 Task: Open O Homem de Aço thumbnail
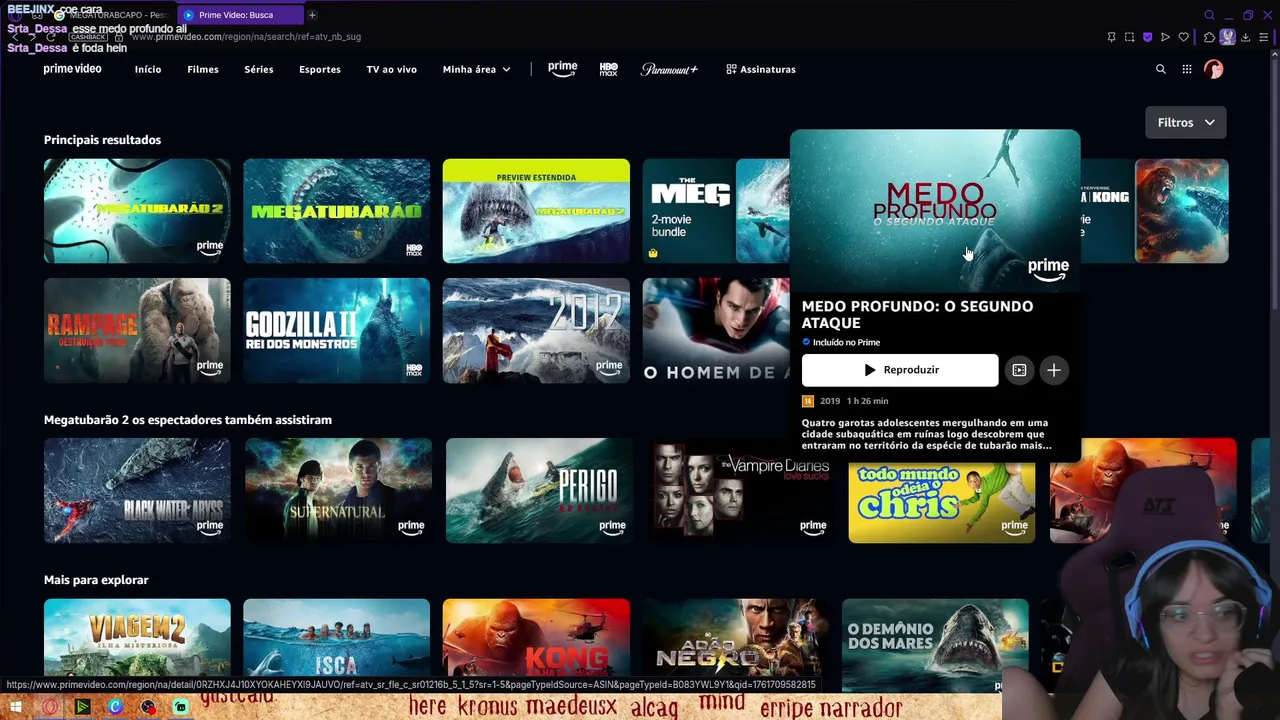(x=715, y=331)
